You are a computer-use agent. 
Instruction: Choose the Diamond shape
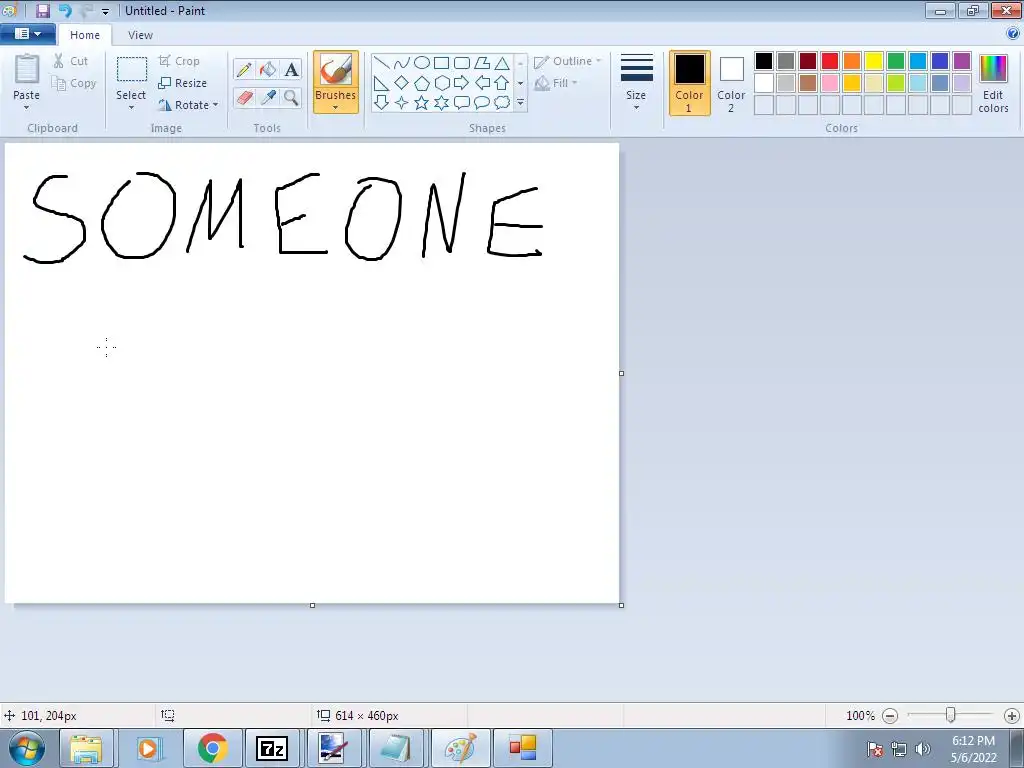tap(402, 83)
